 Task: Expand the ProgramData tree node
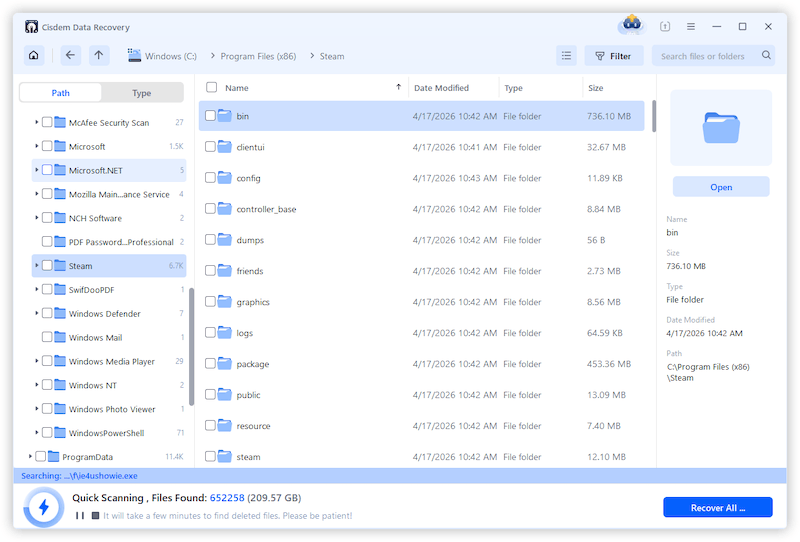click(x=30, y=456)
